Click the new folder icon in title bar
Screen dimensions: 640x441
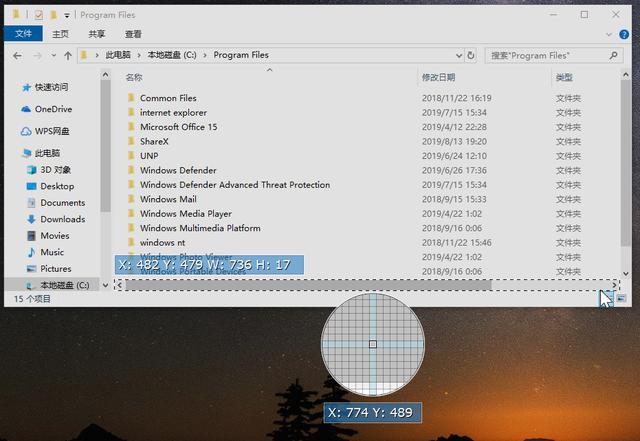click(53, 15)
